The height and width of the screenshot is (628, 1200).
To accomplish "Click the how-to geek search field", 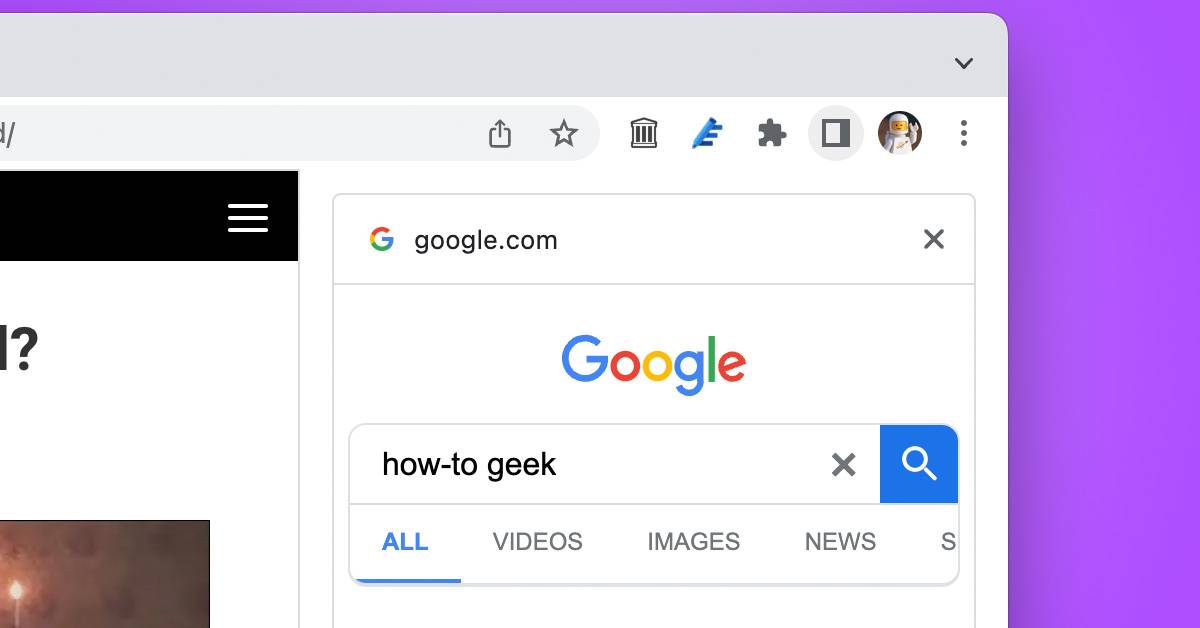I will point(590,464).
